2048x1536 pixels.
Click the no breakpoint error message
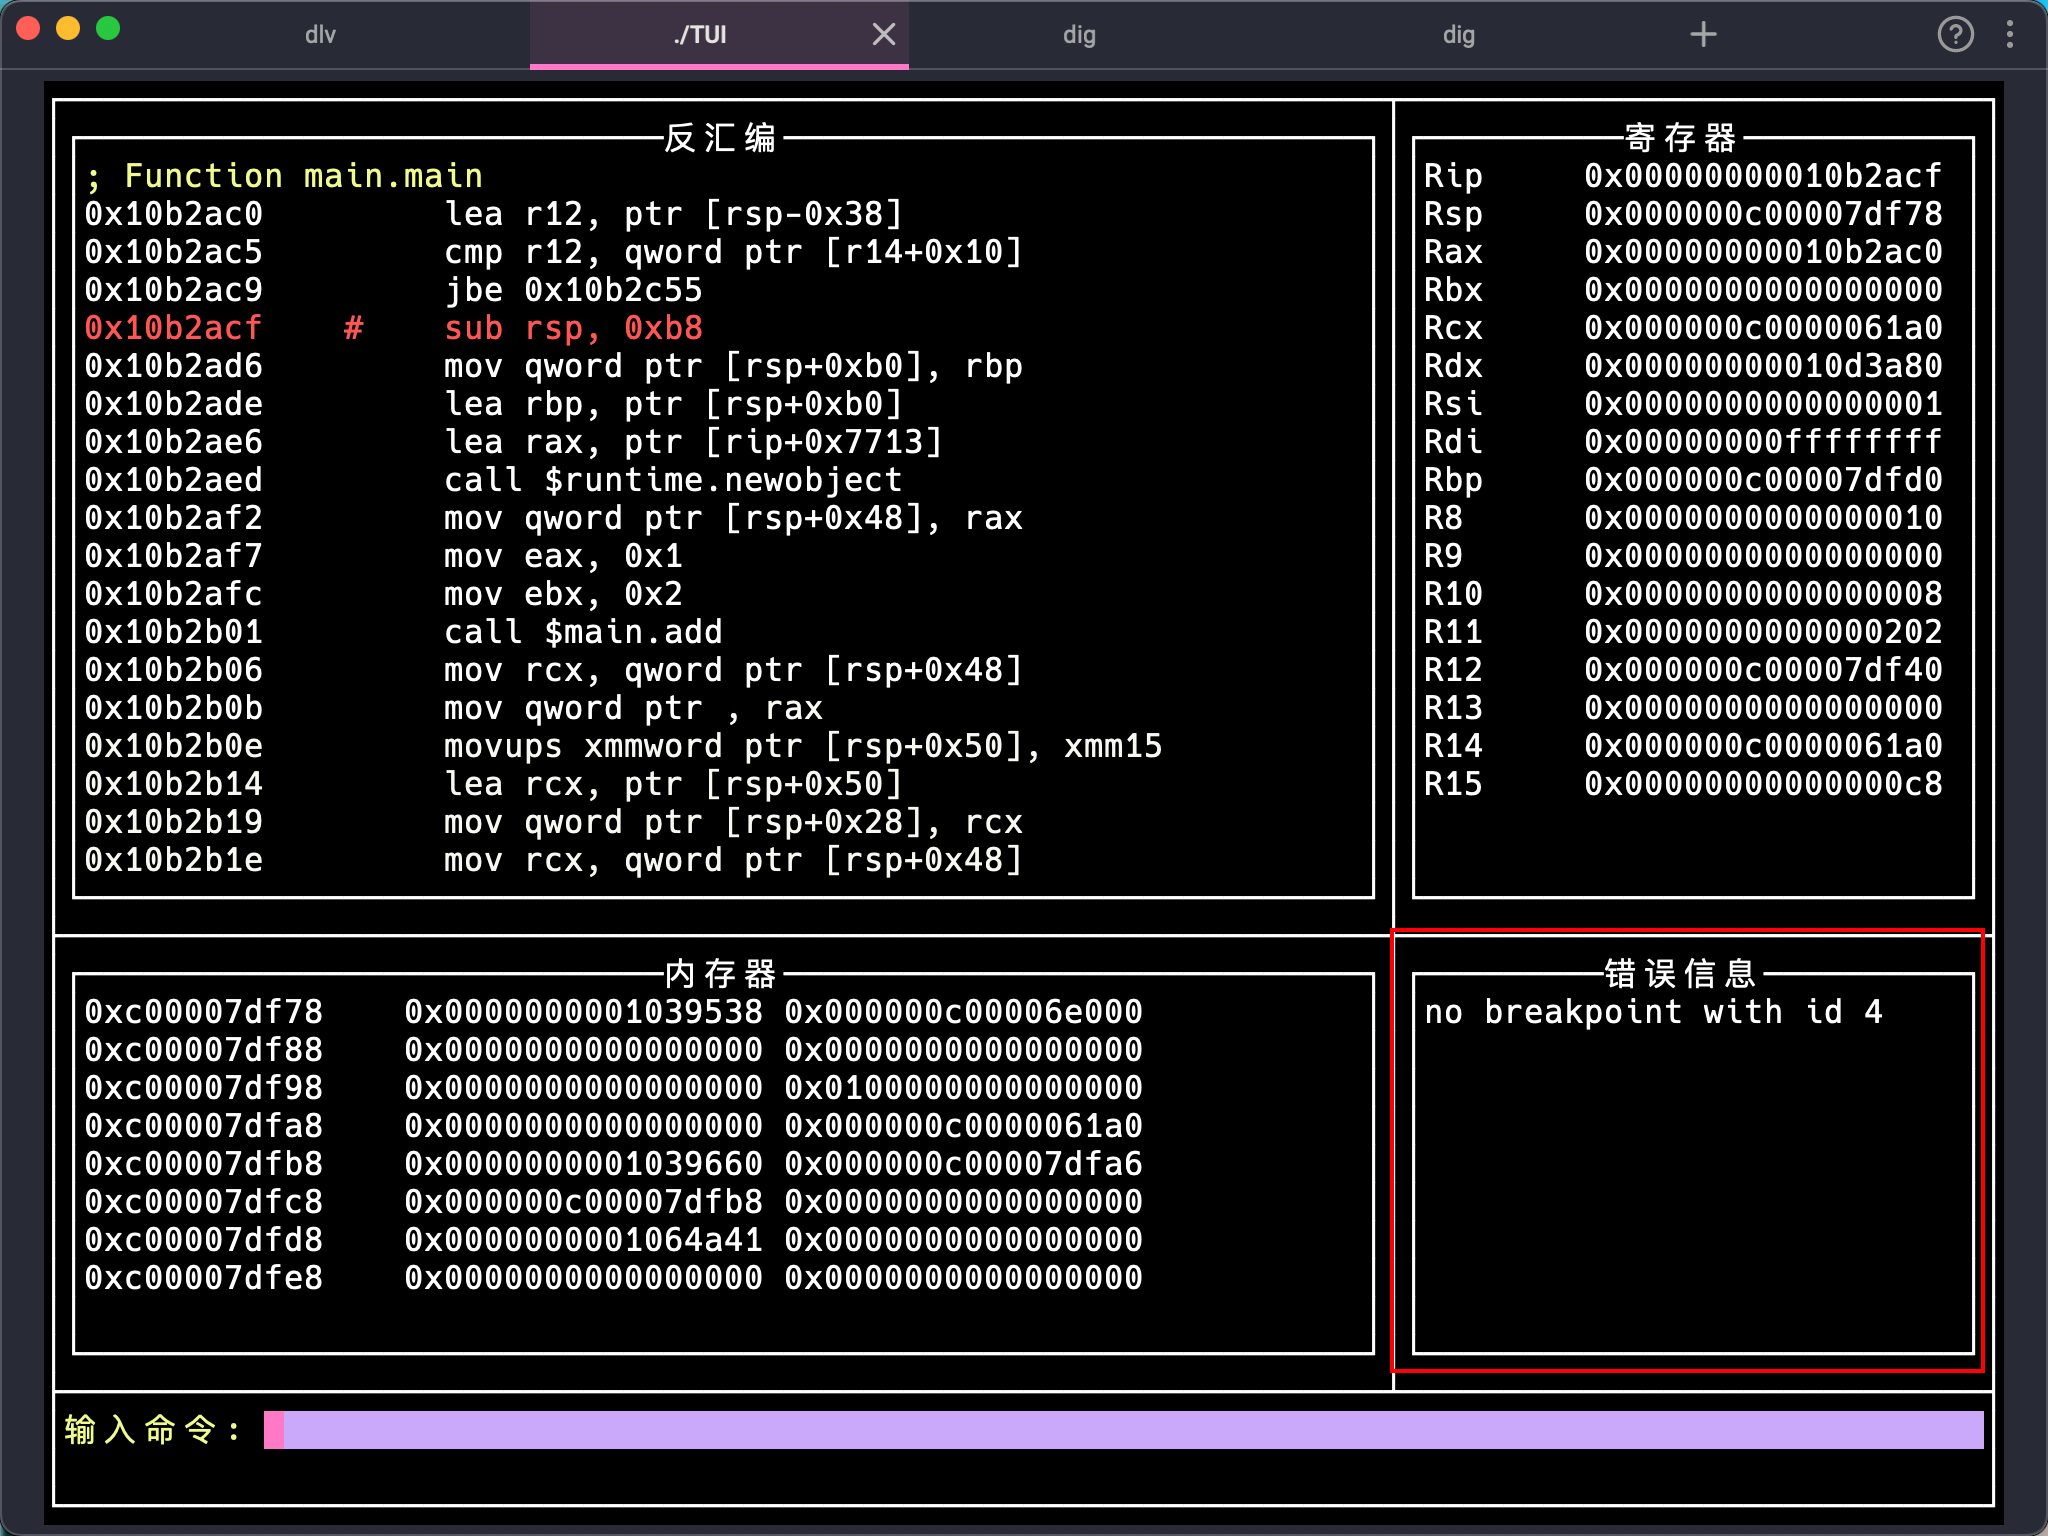(1653, 1012)
